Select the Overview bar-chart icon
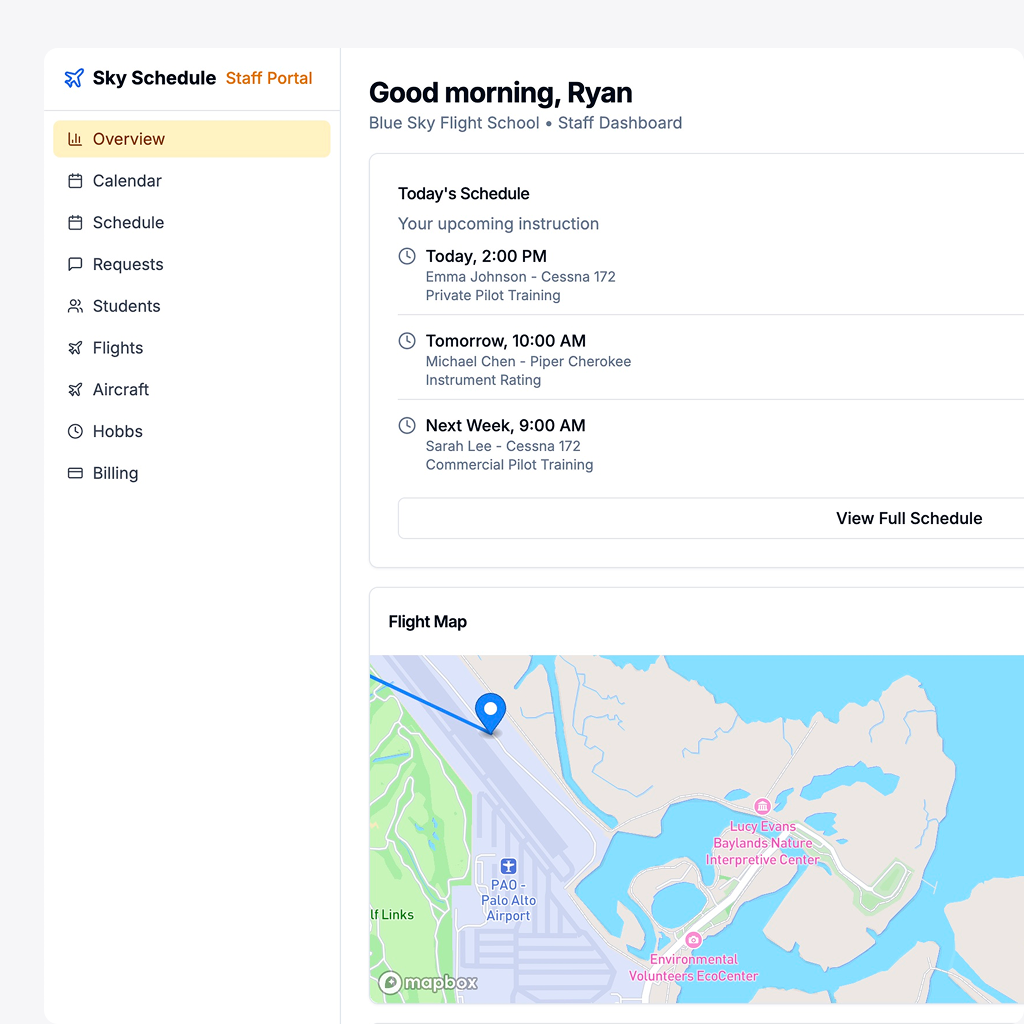This screenshot has width=1024, height=1024. coord(75,139)
